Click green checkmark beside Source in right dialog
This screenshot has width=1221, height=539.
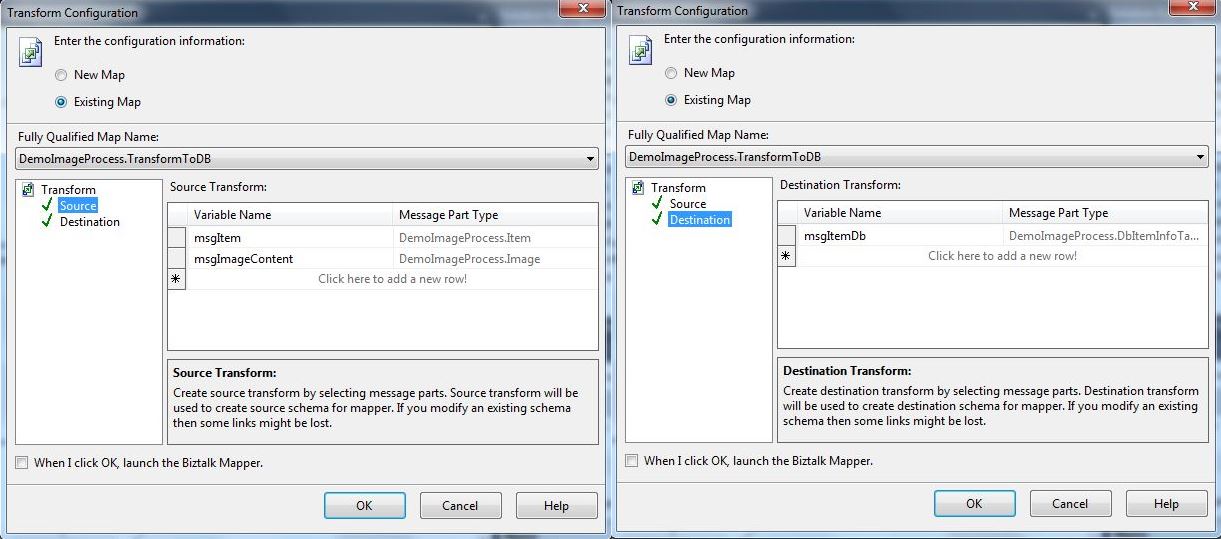click(x=657, y=203)
